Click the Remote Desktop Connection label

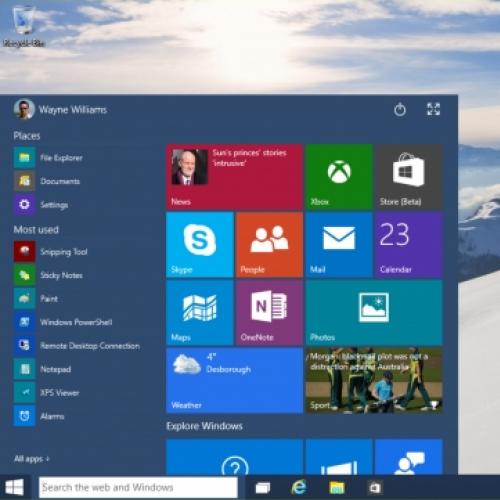click(90, 346)
